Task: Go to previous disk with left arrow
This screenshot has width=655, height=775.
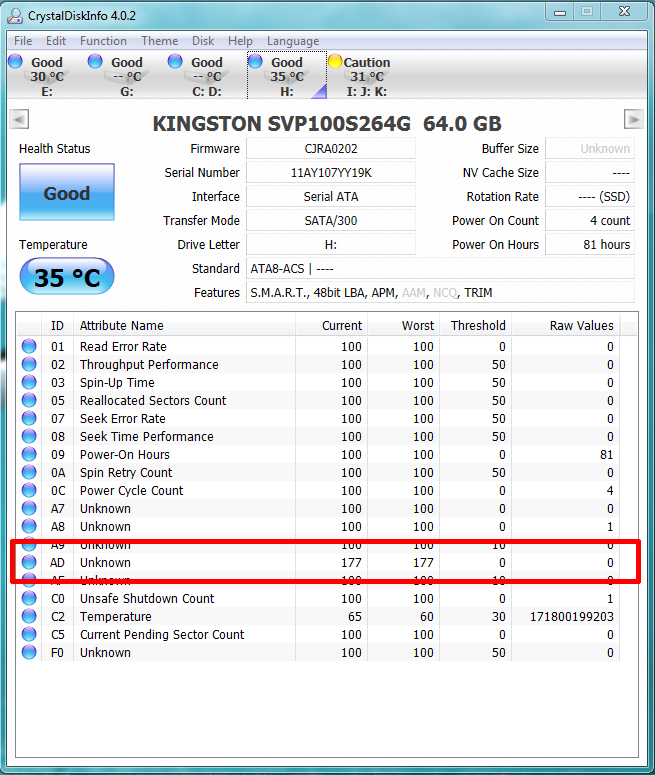Action: 19,119
